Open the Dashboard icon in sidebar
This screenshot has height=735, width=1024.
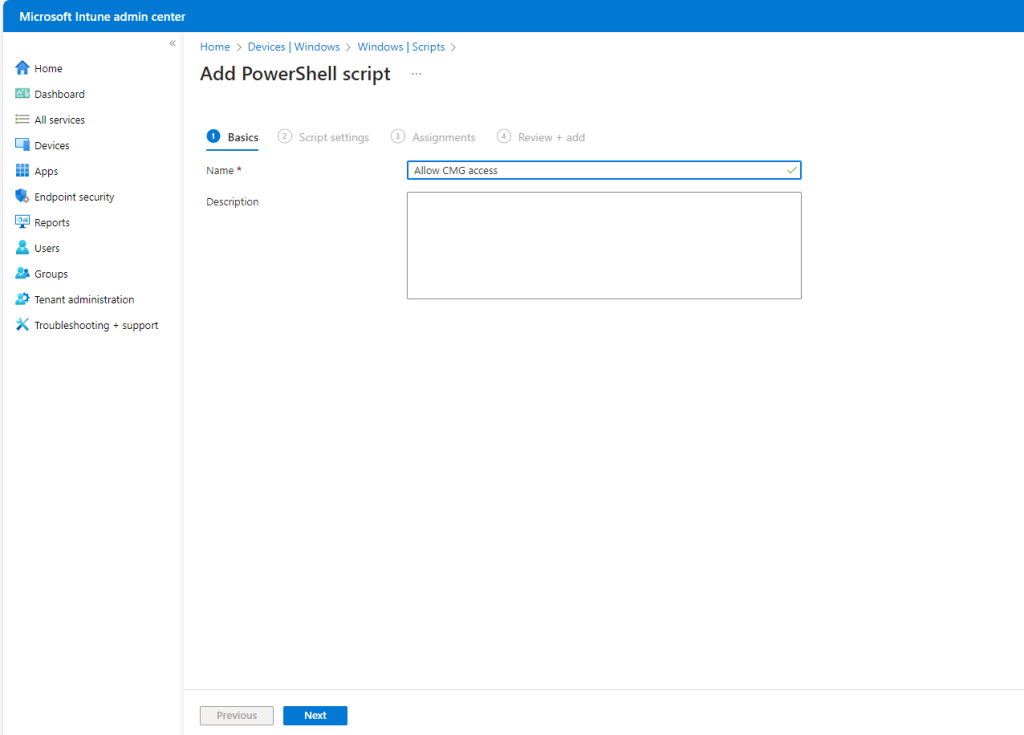pyautogui.click(x=22, y=94)
